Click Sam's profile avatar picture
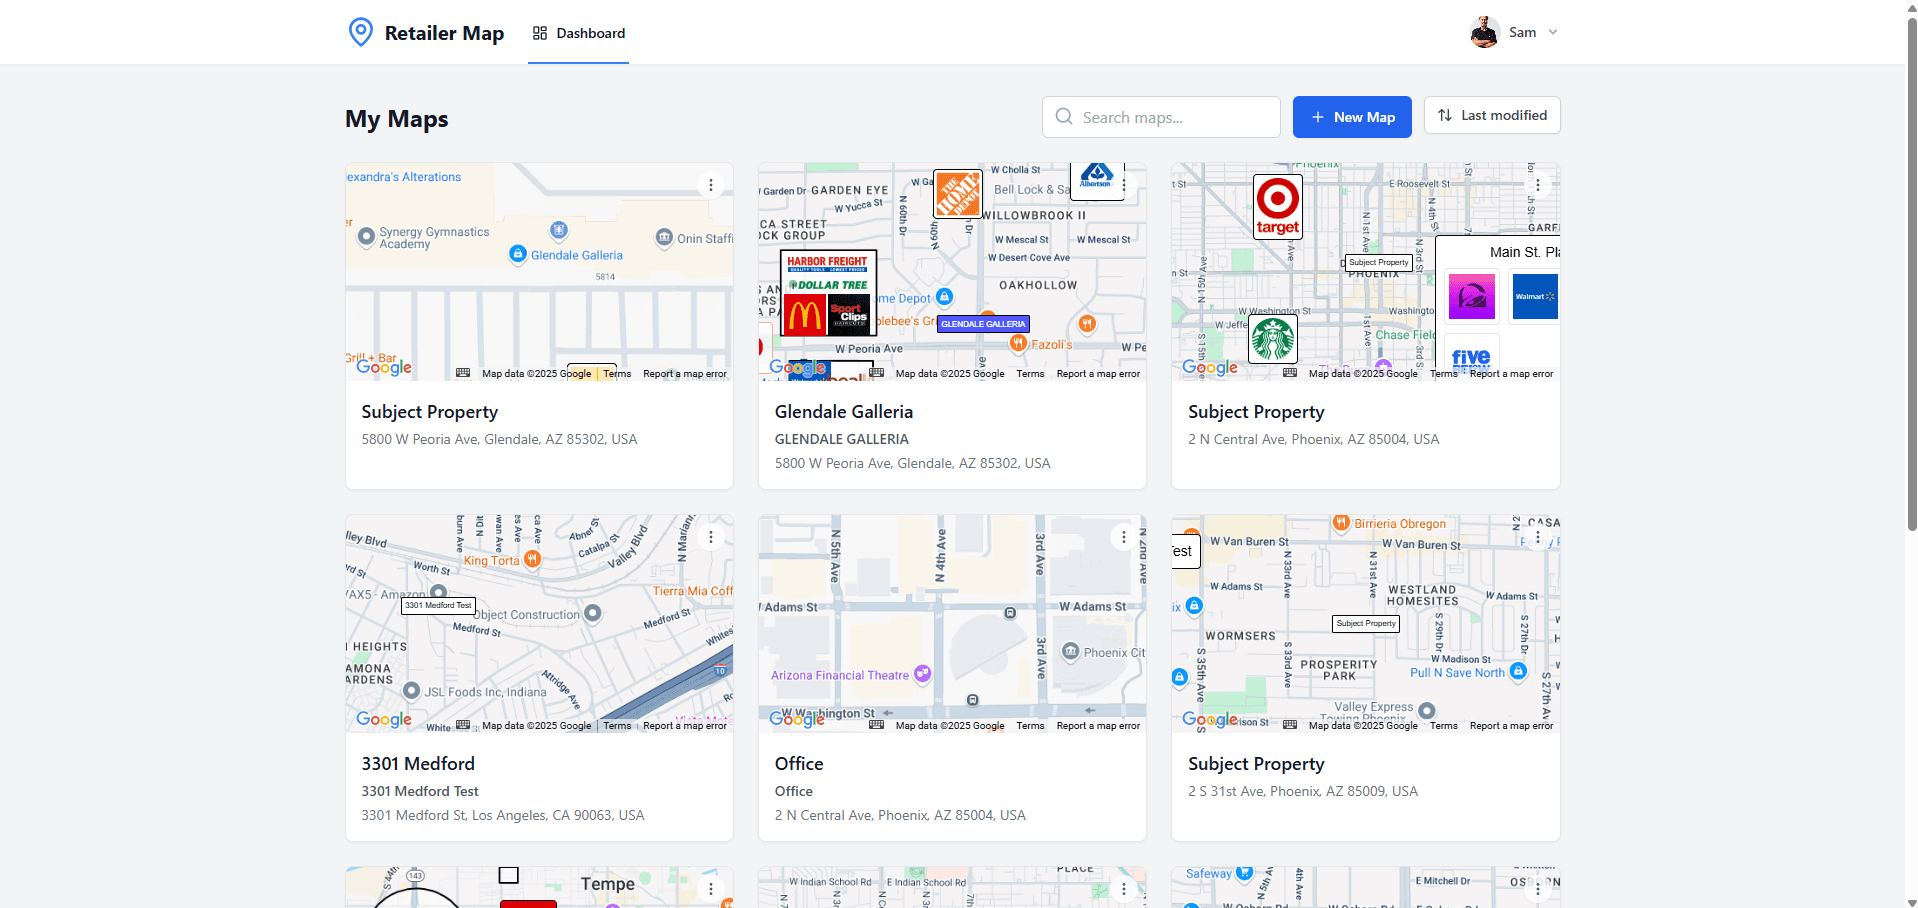Image resolution: width=1918 pixels, height=908 pixels. (1484, 31)
